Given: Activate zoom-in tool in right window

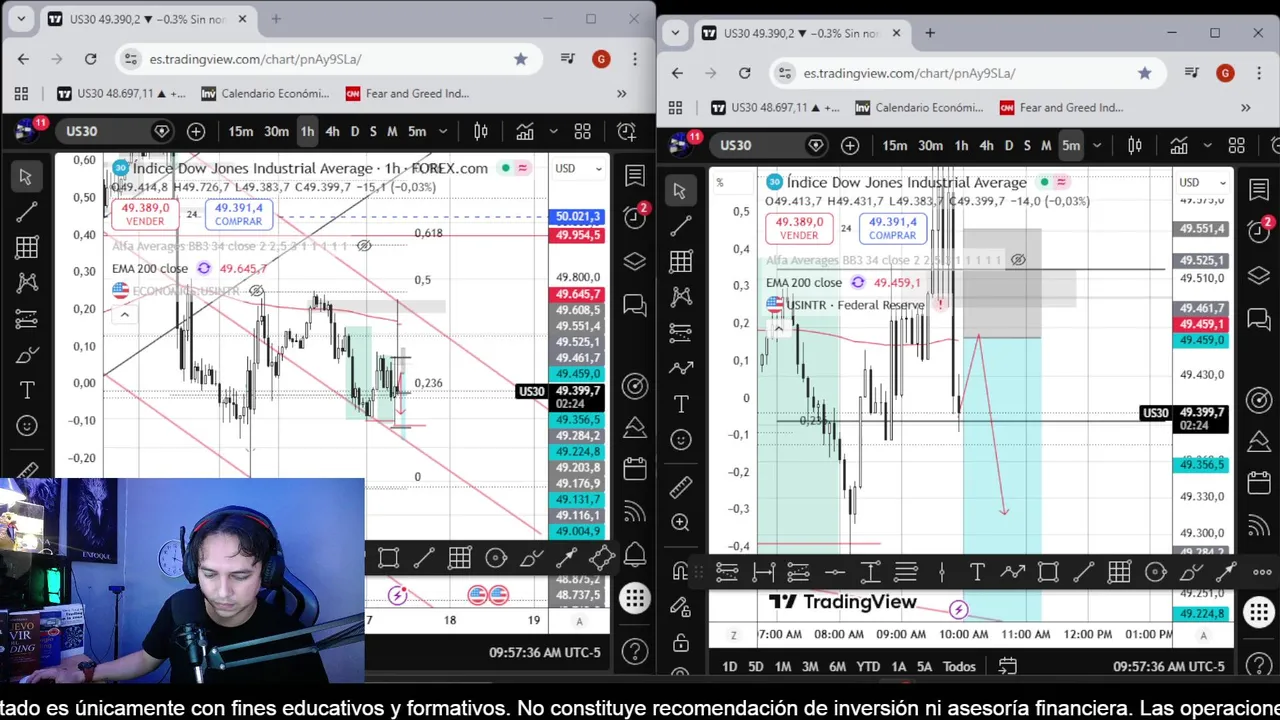Looking at the screenshot, I should coord(681,522).
